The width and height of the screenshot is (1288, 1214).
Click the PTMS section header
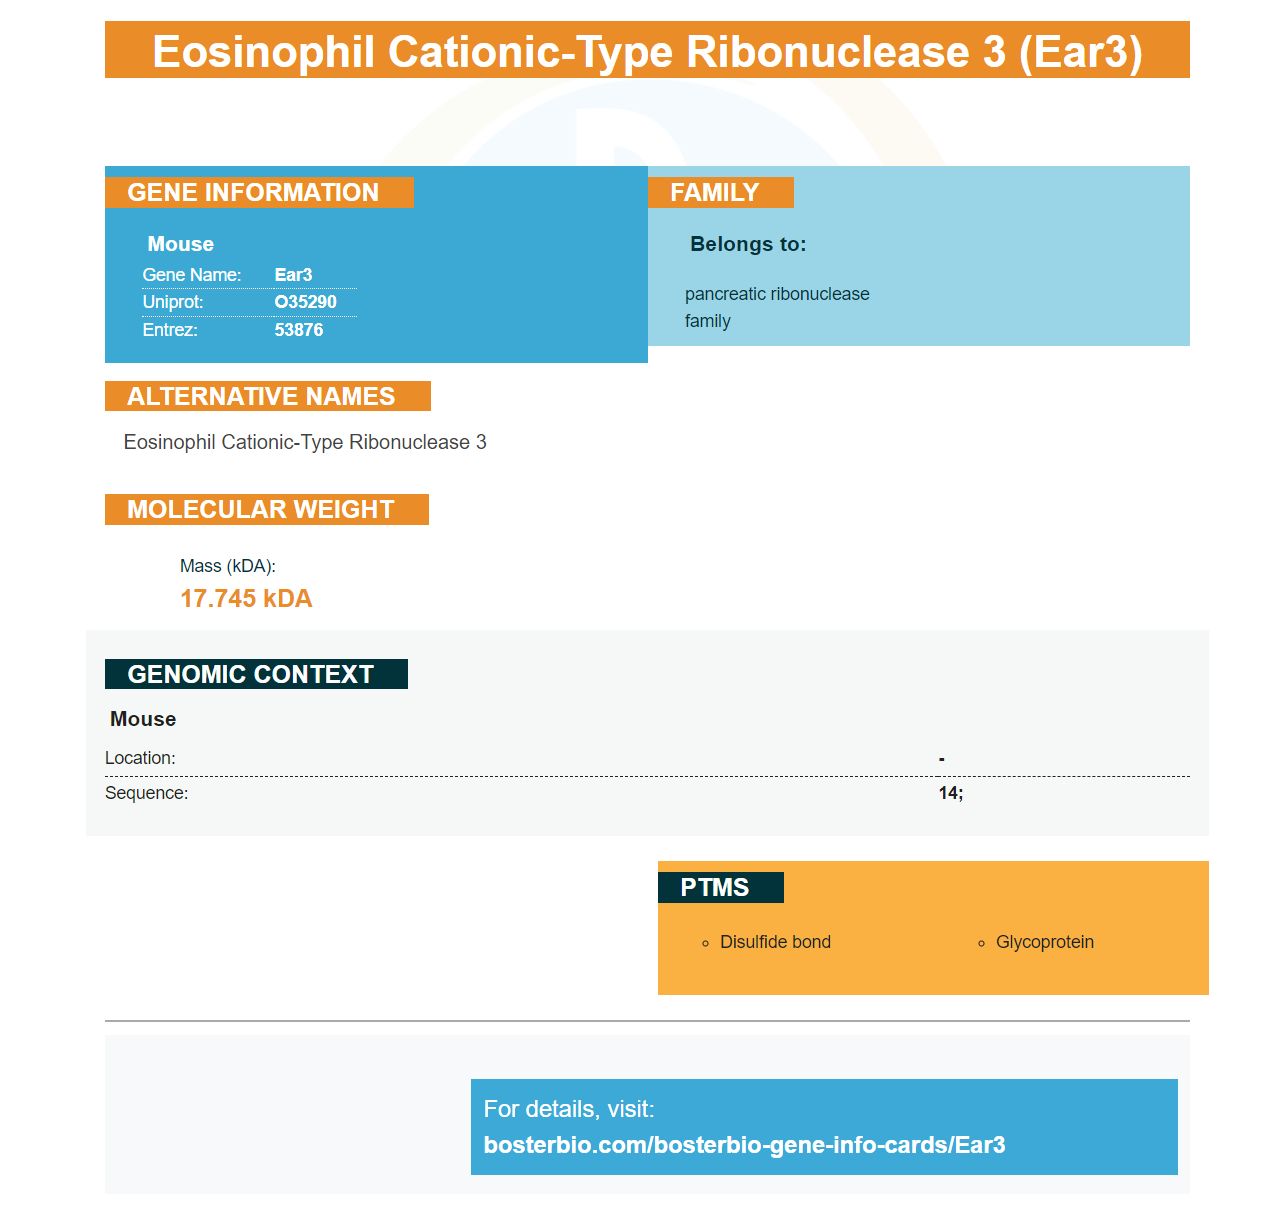[x=720, y=887]
